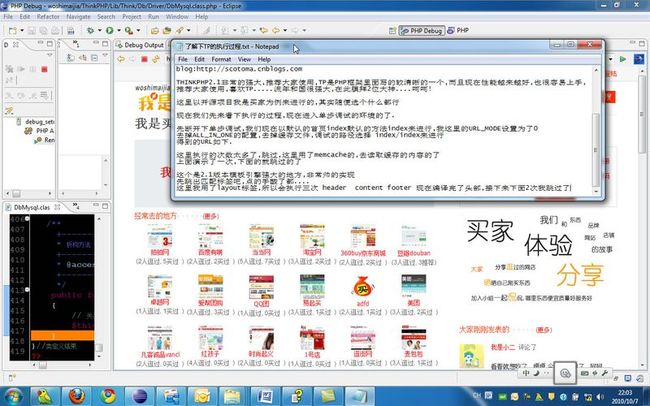
Task: Open the variables view menu chevron
Action: pos(105,54)
